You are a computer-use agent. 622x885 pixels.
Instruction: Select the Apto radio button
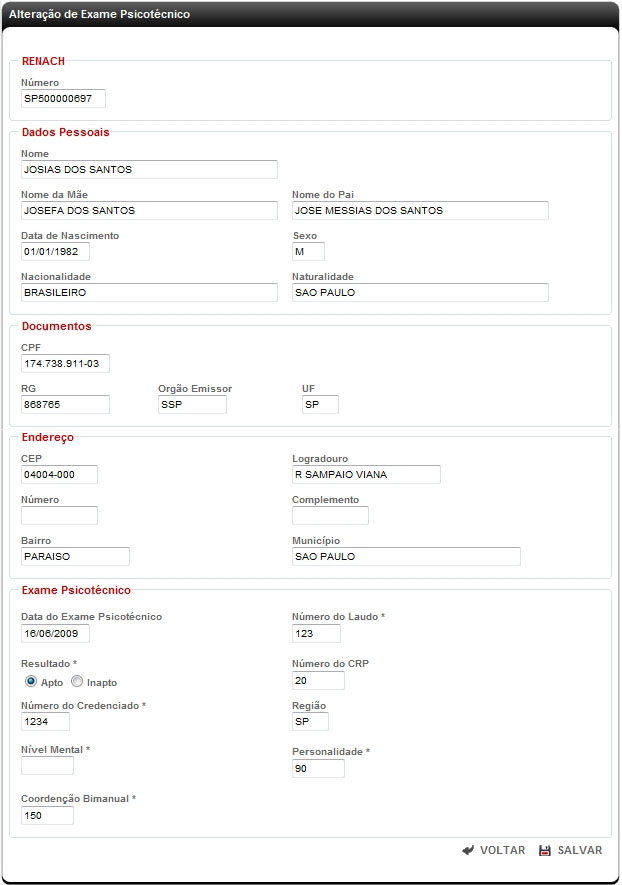(x=30, y=681)
